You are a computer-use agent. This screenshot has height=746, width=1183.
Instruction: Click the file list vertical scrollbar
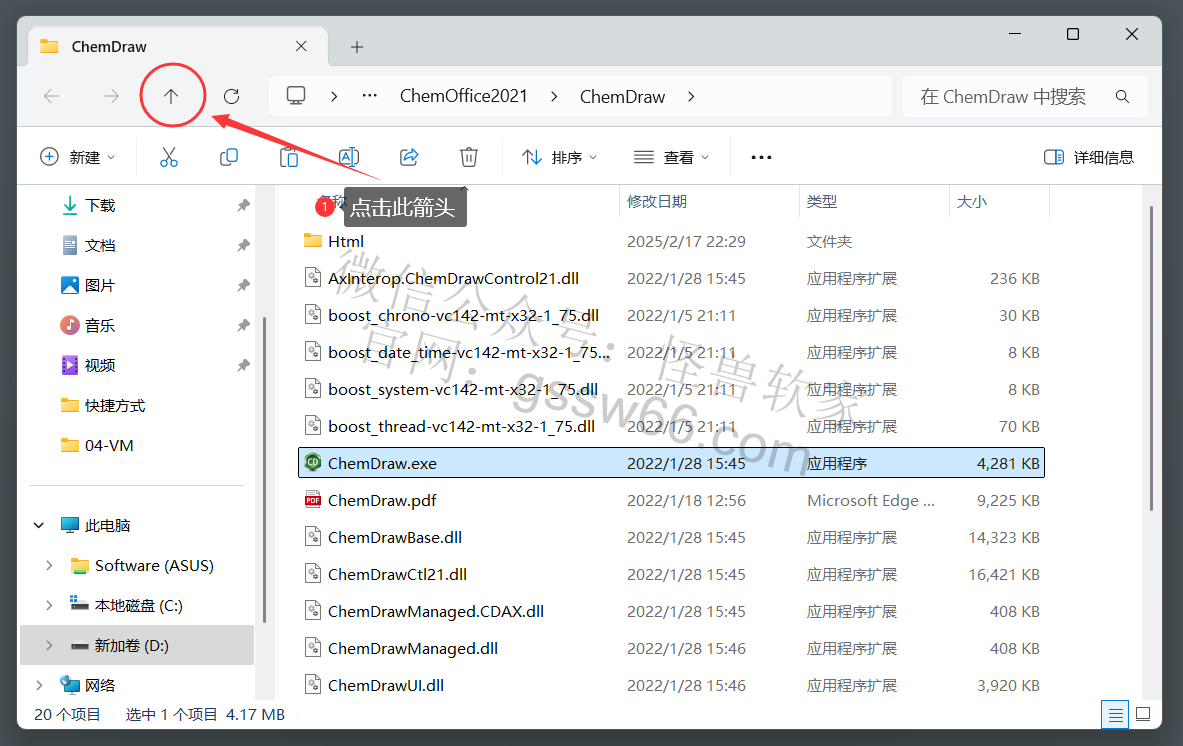(1151, 358)
